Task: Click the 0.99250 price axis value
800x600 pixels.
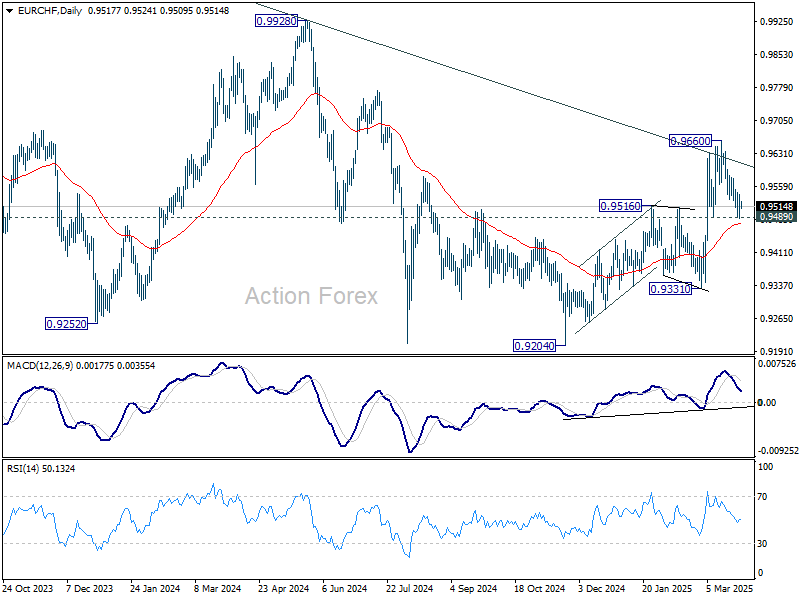Action: [777, 21]
